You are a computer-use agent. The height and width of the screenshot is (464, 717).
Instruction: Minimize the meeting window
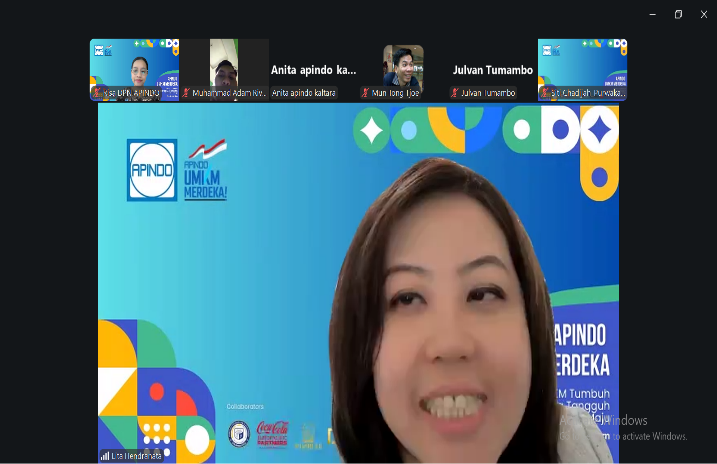(x=653, y=14)
